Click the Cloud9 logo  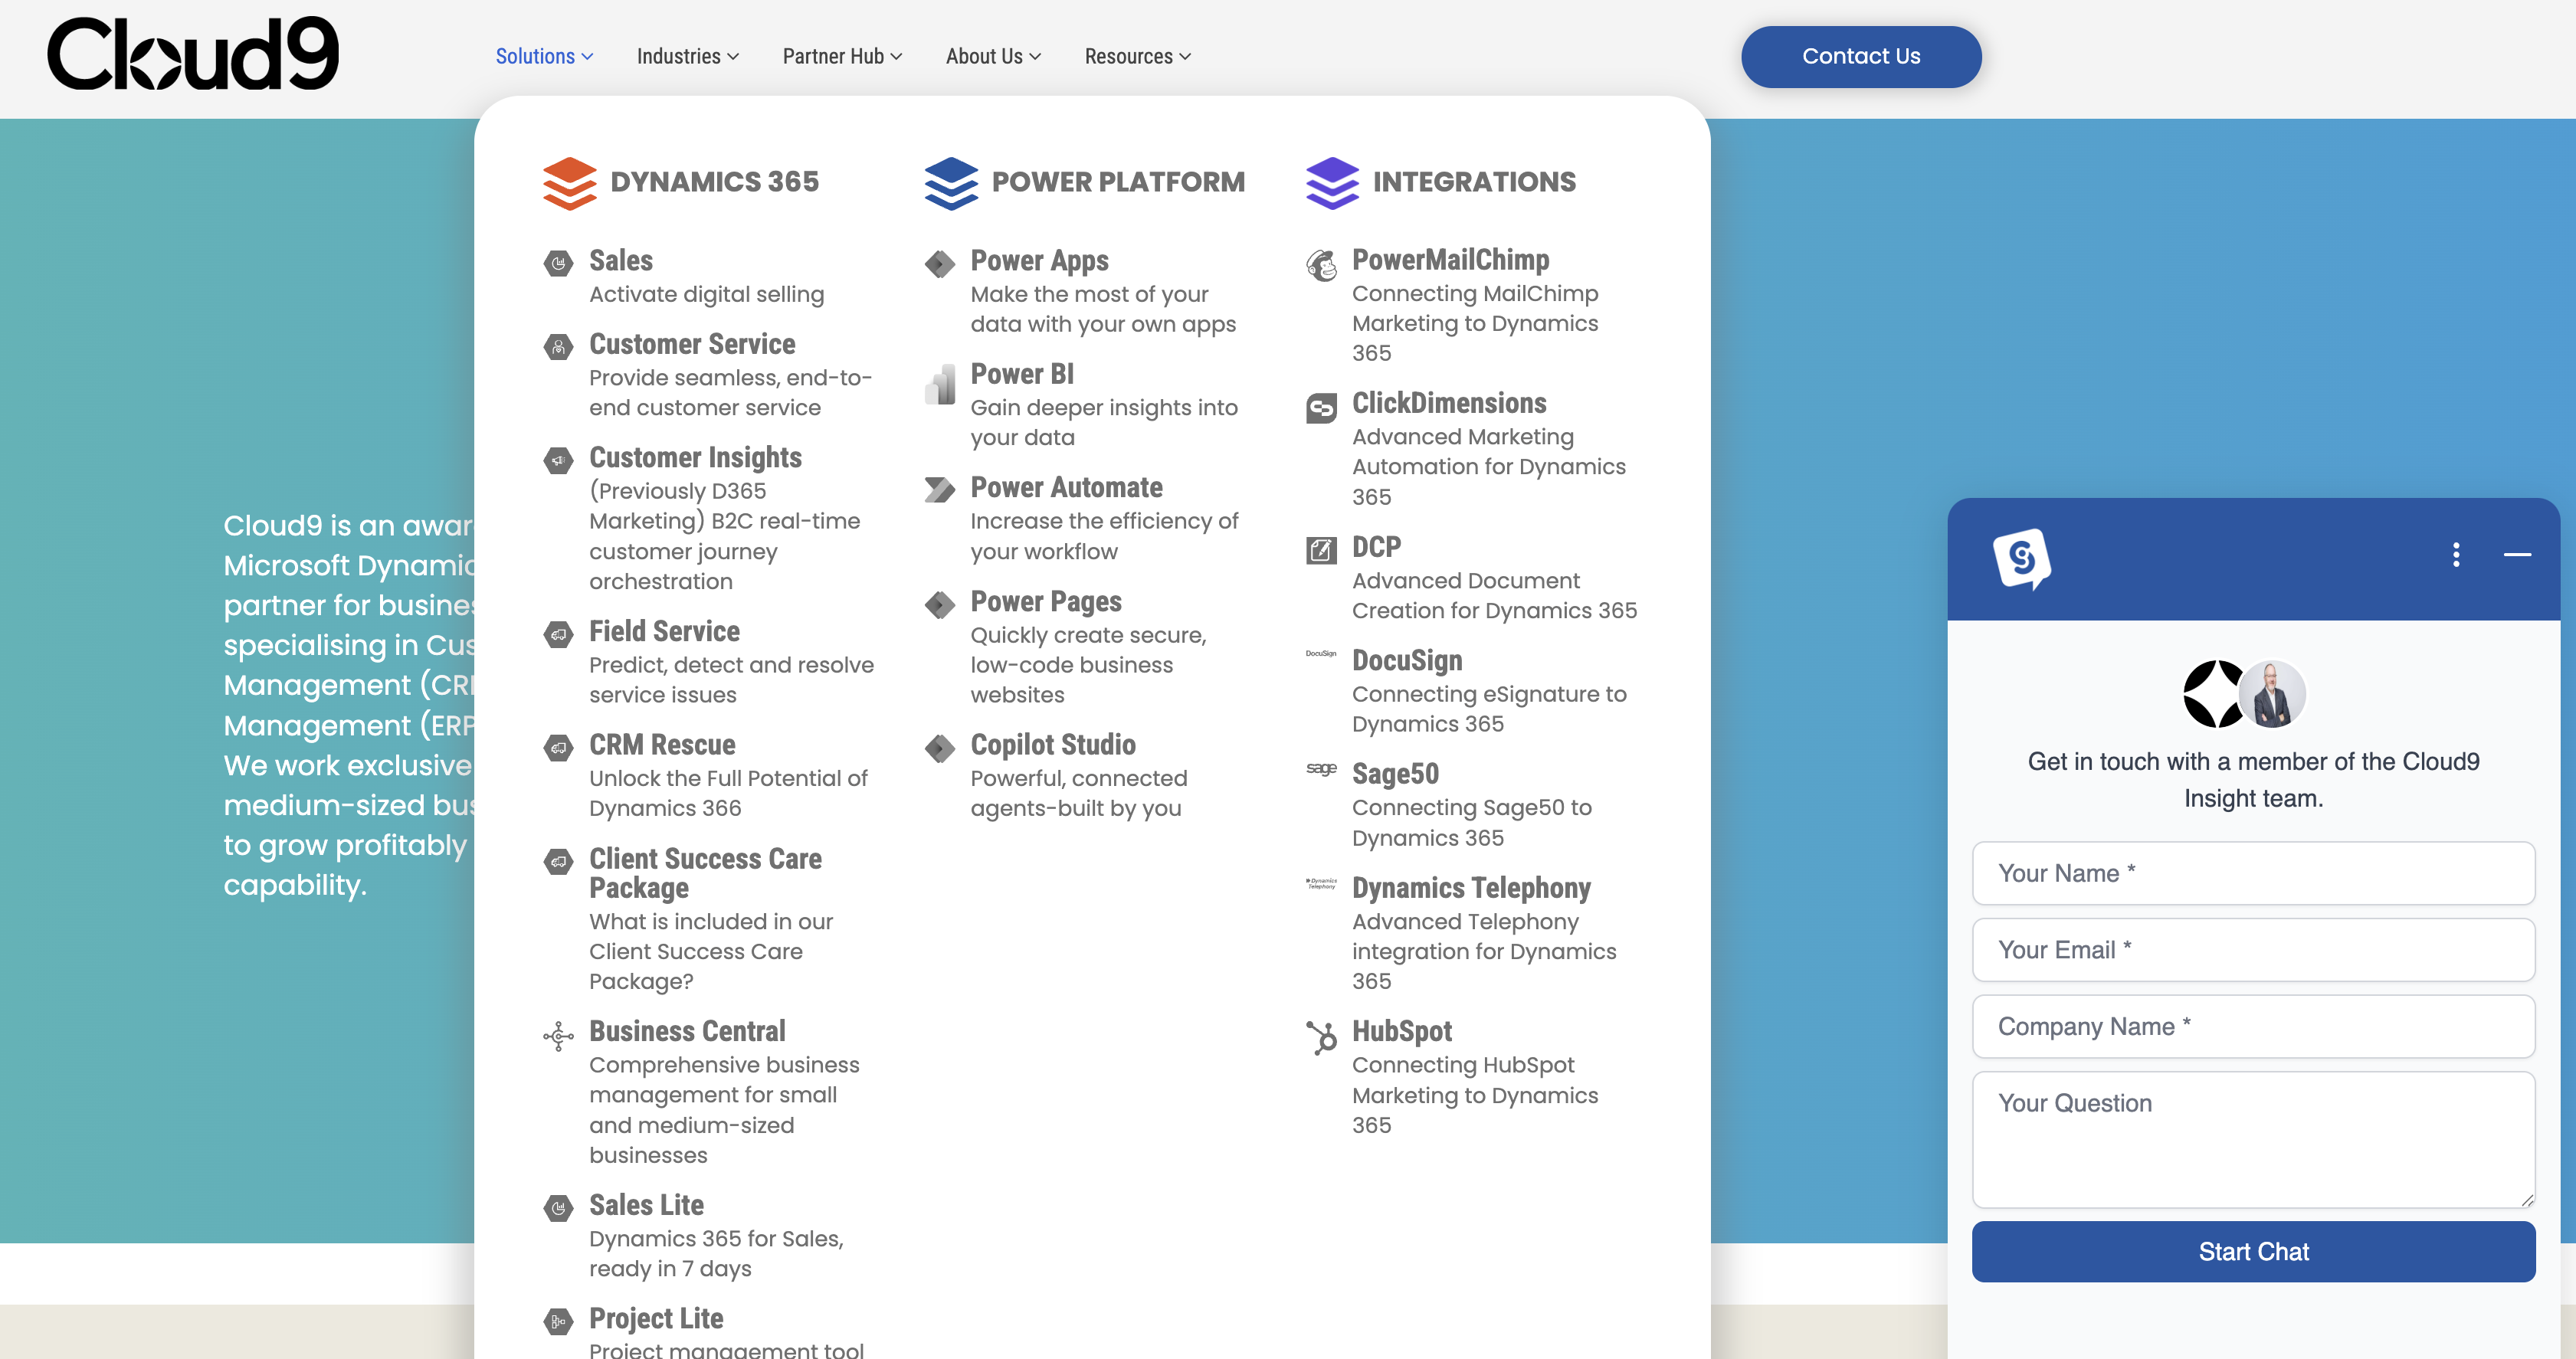pos(193,54)
